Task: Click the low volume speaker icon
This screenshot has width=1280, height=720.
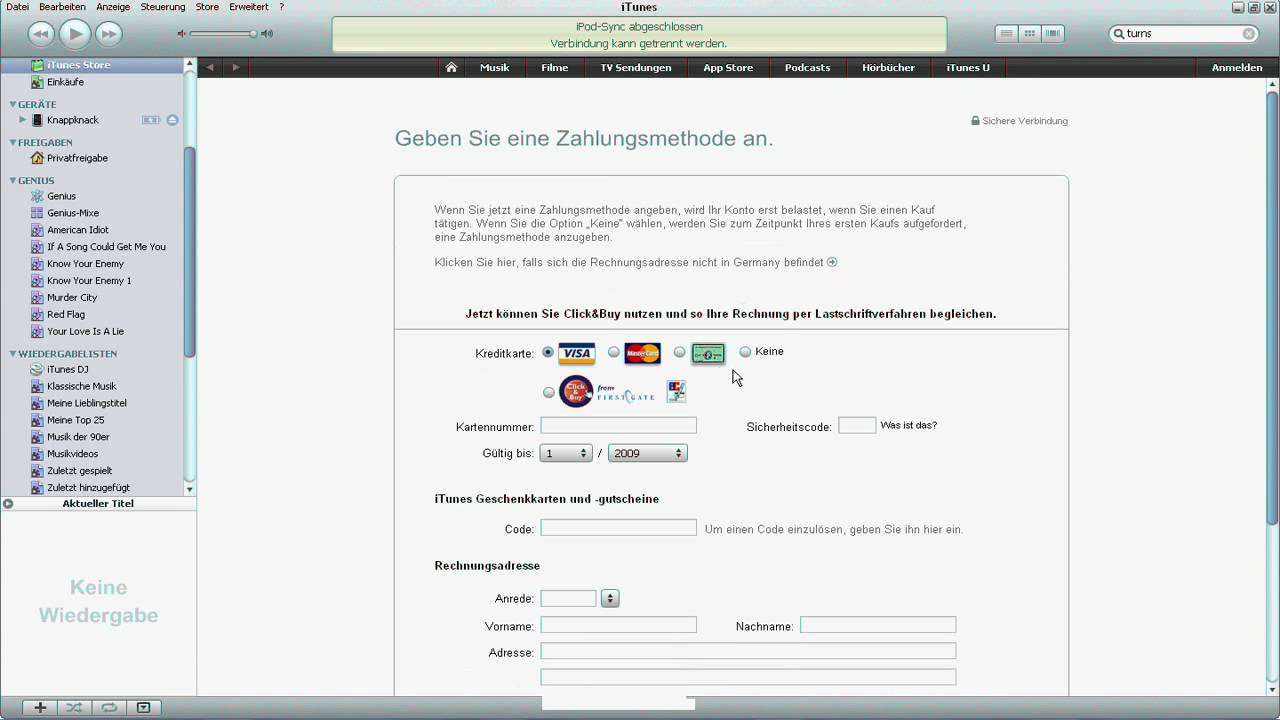Action: tap(182, 34)
